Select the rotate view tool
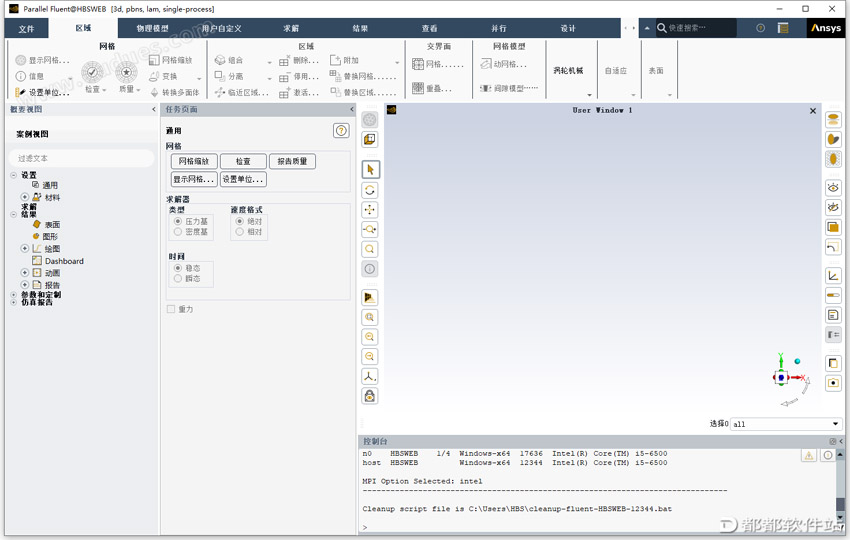 (370, 190)
